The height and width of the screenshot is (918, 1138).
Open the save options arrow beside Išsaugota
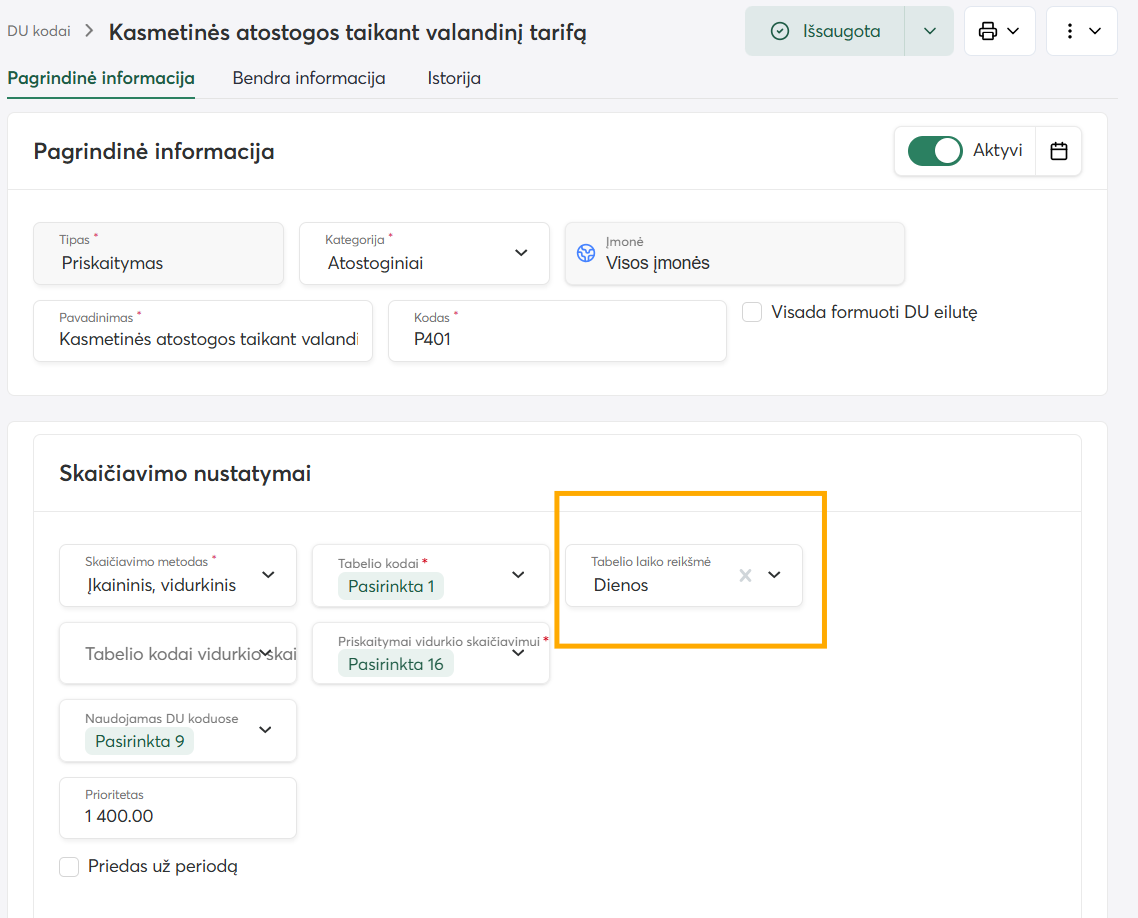(x=930, y=31)
